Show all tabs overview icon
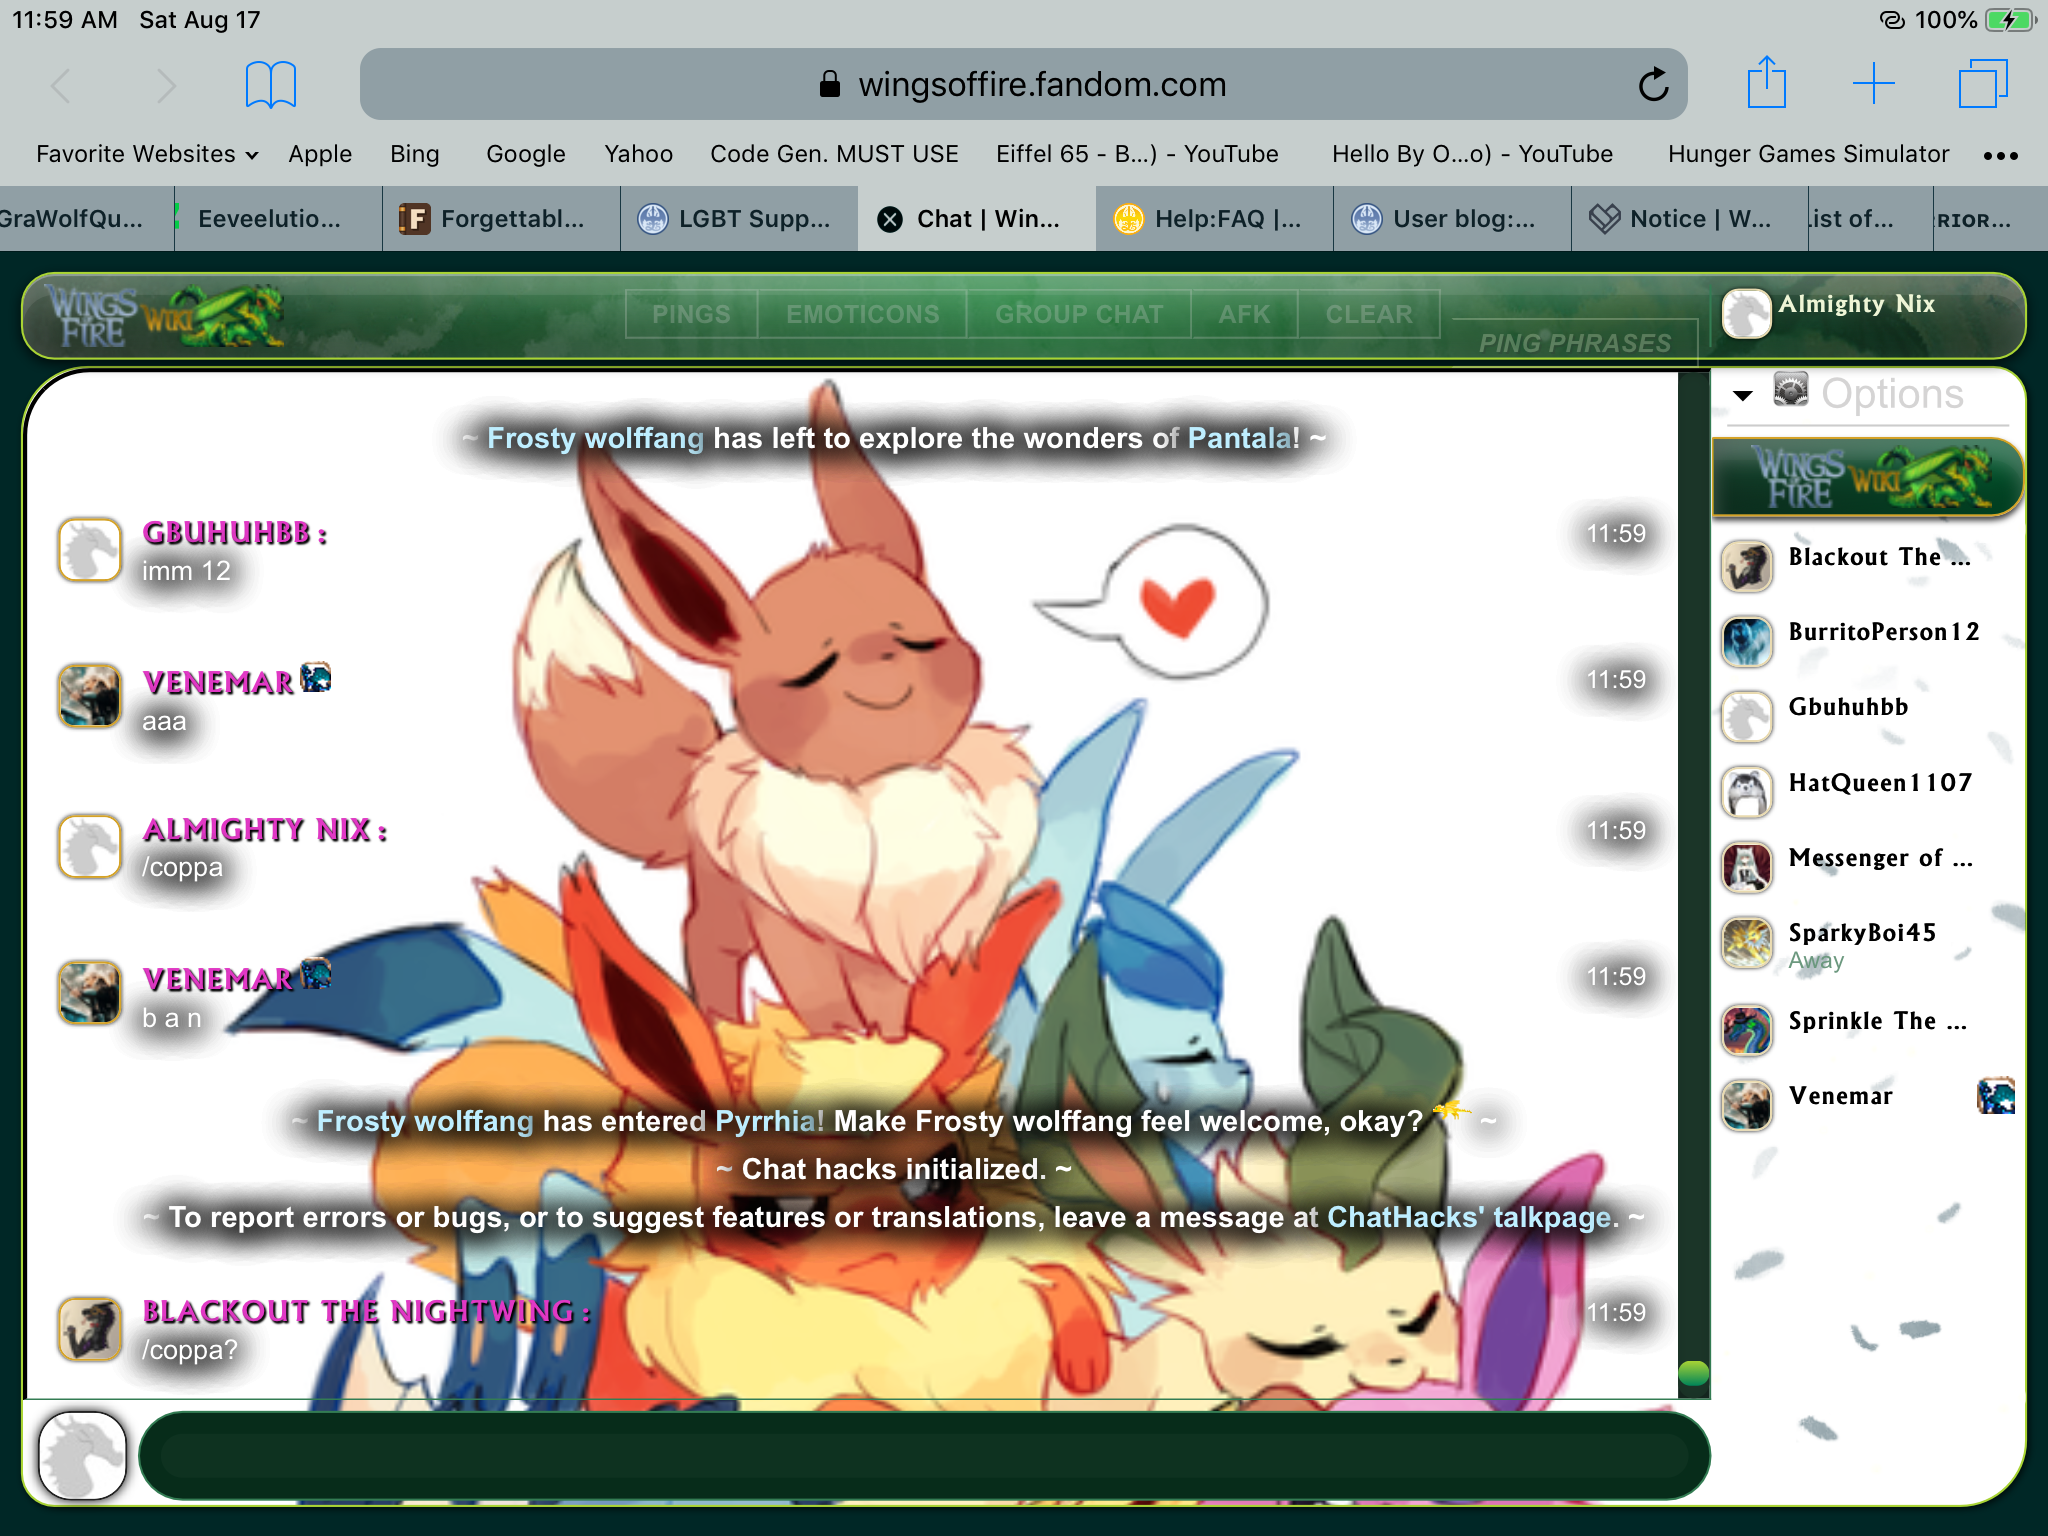 (x=1982, y=84)
